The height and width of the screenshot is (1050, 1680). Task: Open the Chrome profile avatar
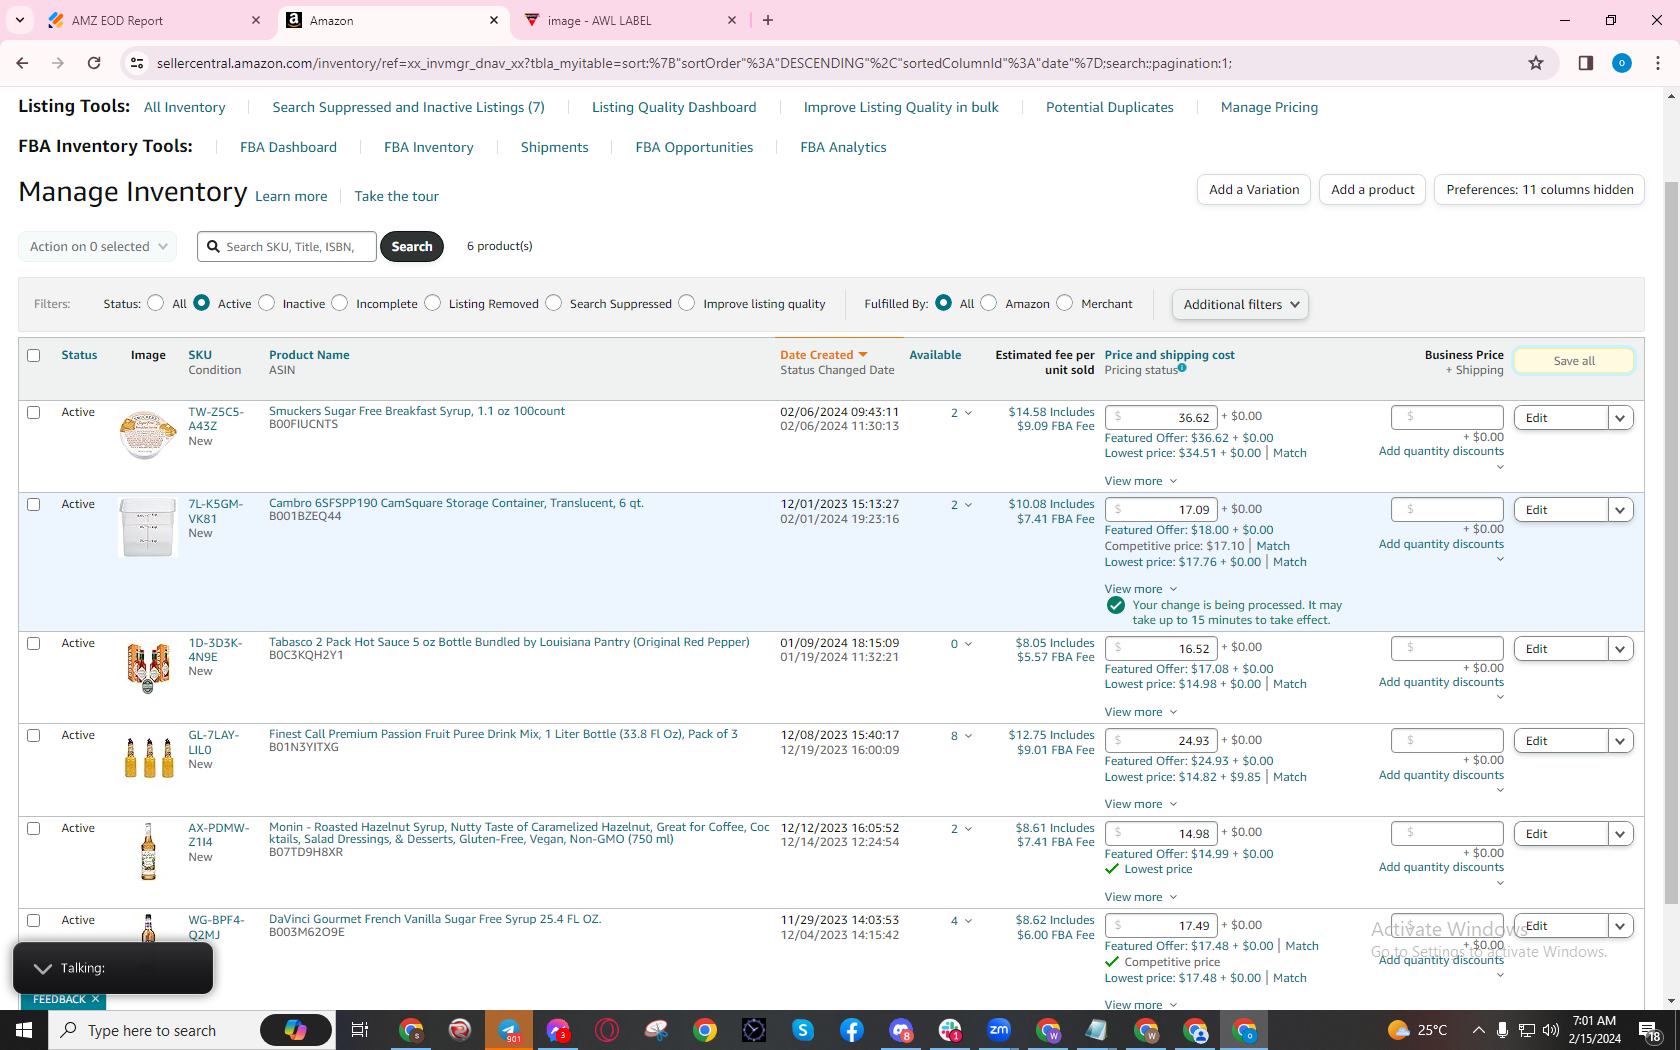click(1622, 63)
